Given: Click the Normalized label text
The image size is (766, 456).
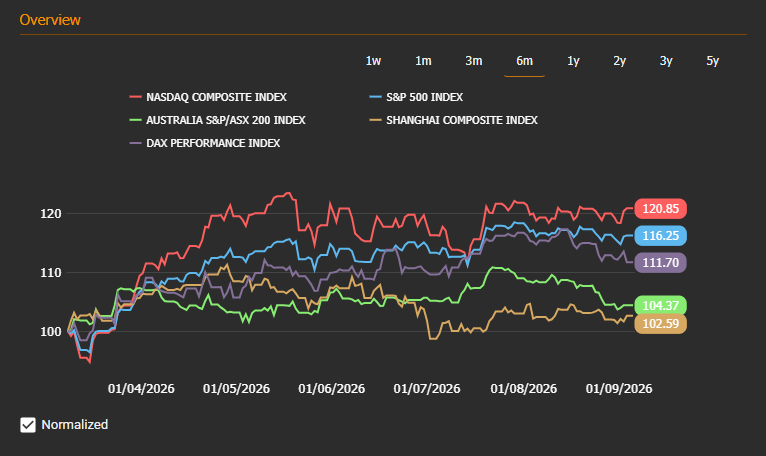Looking at the screenshot, I should click(75, 425).
